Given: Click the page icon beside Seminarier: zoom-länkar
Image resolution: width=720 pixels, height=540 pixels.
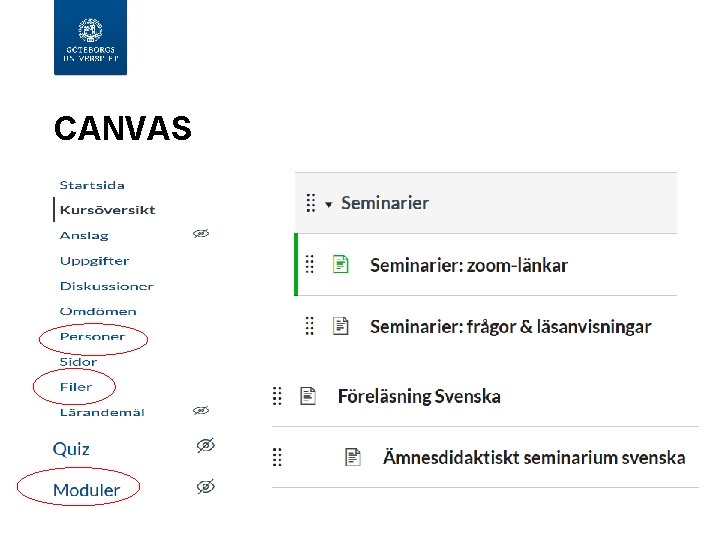Looking at the screenshot, I should pos(341,265).
